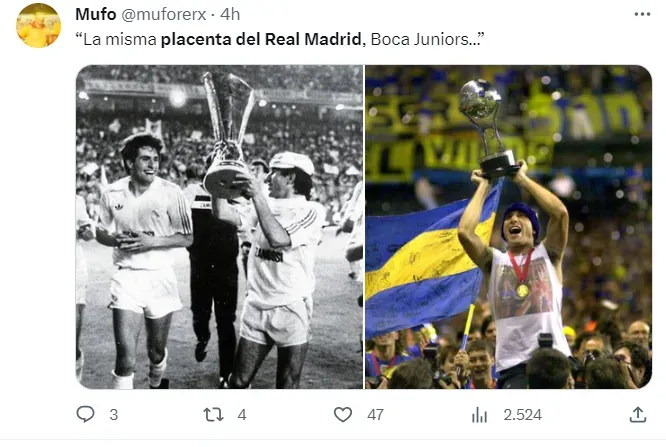Open the three-dot more options menu
The height and width of the screenshot is (447, 666).
tap(642, 15)
